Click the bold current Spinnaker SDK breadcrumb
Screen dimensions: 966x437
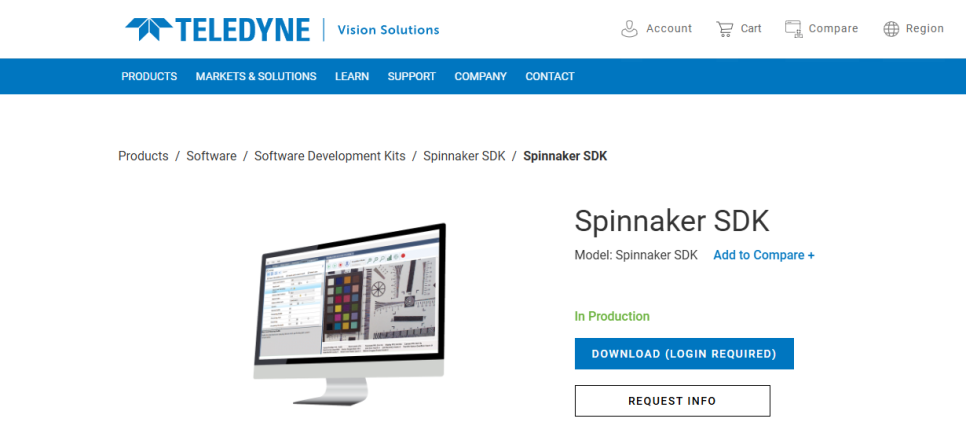(565, 156)
